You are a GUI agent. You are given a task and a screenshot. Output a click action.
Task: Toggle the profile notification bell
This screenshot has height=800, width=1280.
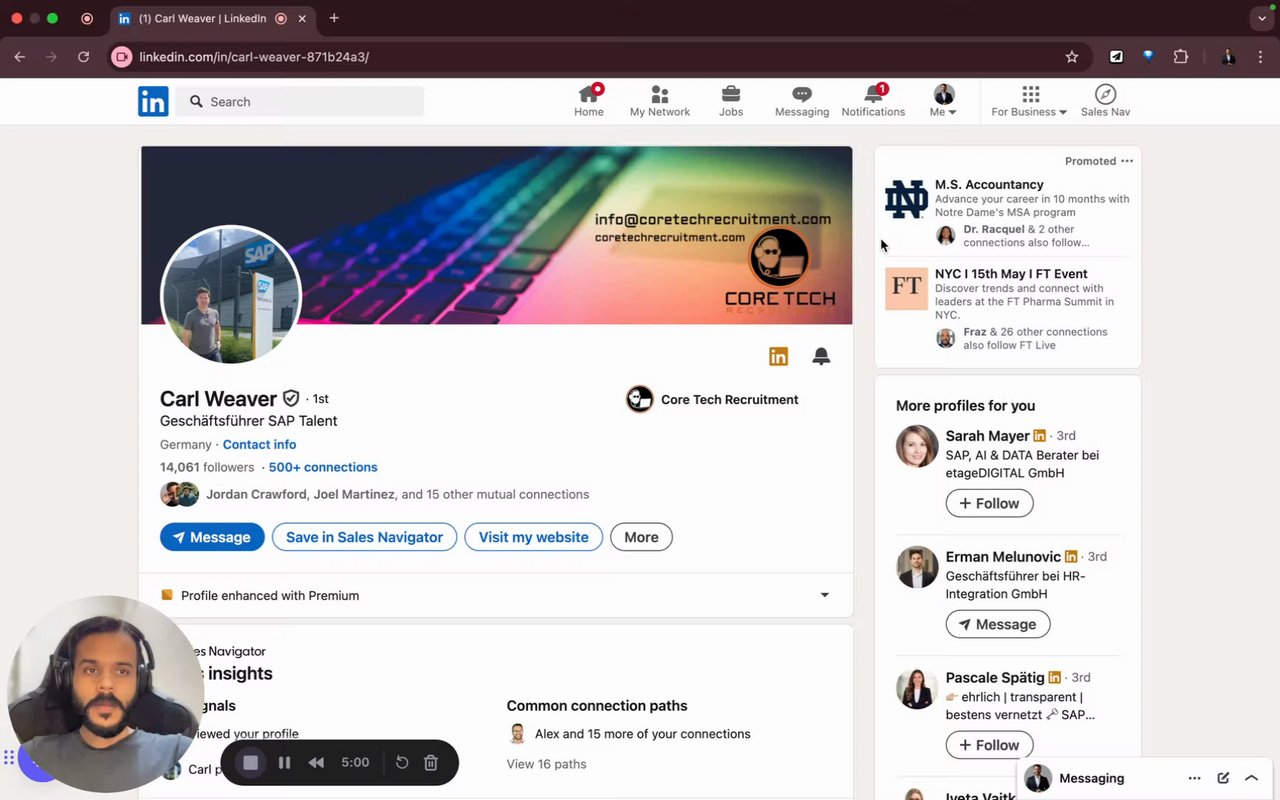point(821,356)
